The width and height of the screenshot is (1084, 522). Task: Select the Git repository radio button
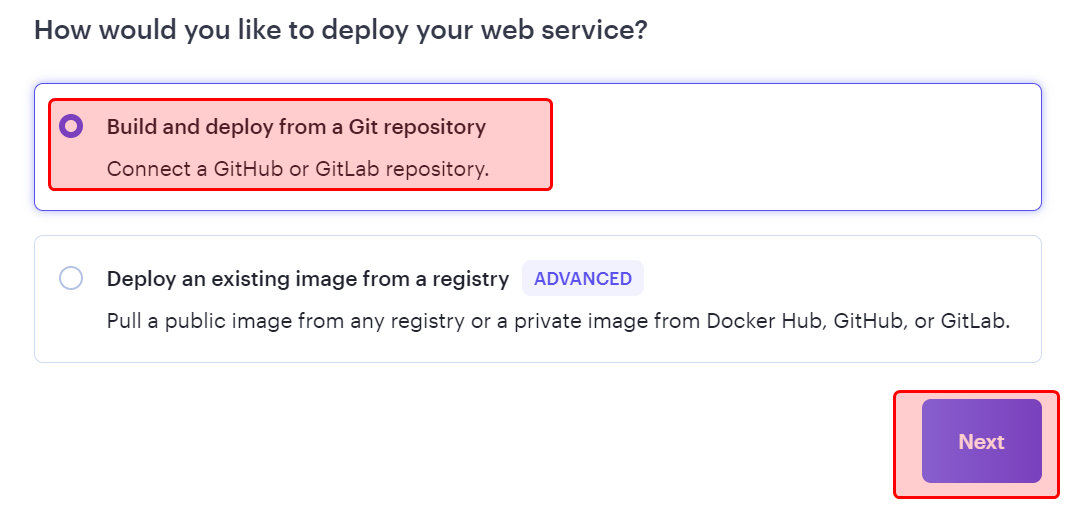pos(71,127)
